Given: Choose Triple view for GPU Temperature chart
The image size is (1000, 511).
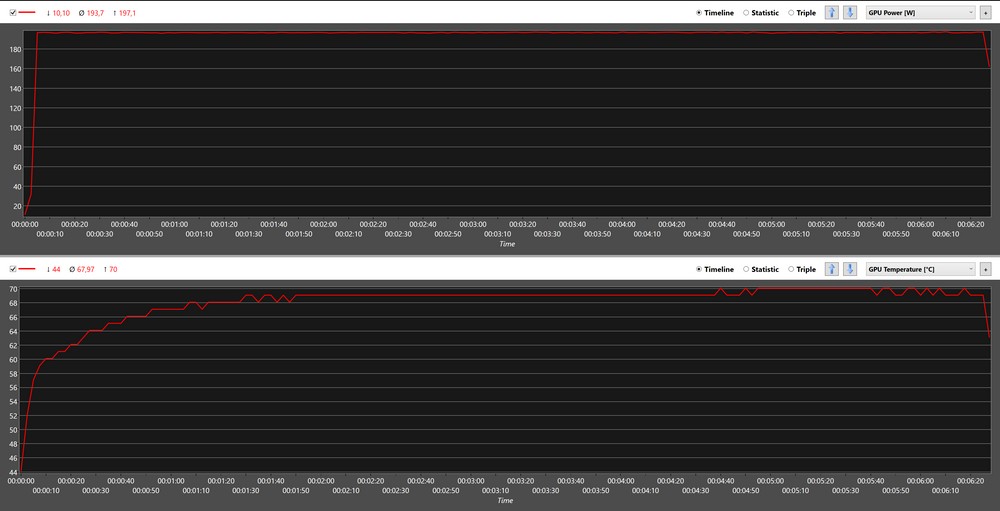Looking at the screenshot, I should click(x=792, y=269).
